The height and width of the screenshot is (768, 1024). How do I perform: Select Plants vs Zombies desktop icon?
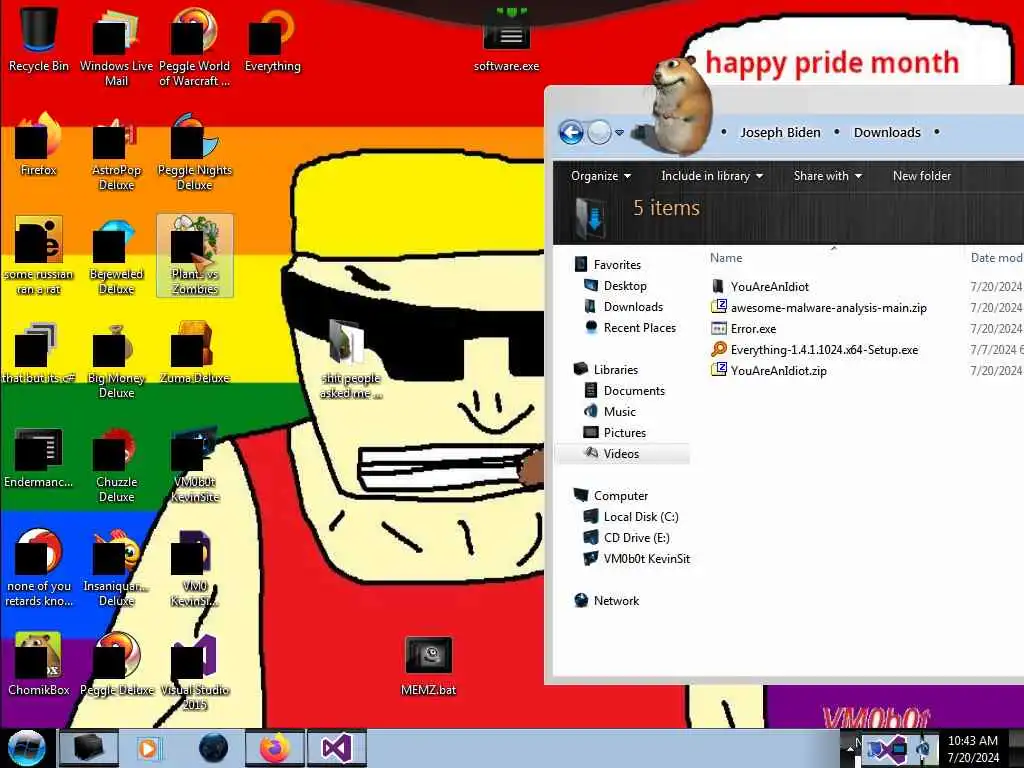click(195, 255)
